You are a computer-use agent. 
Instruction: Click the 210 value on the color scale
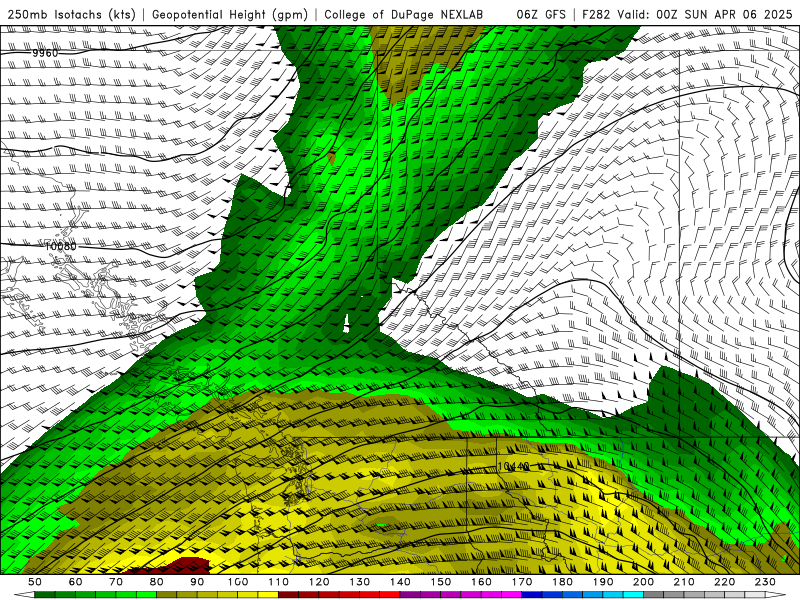coord(684,582)
